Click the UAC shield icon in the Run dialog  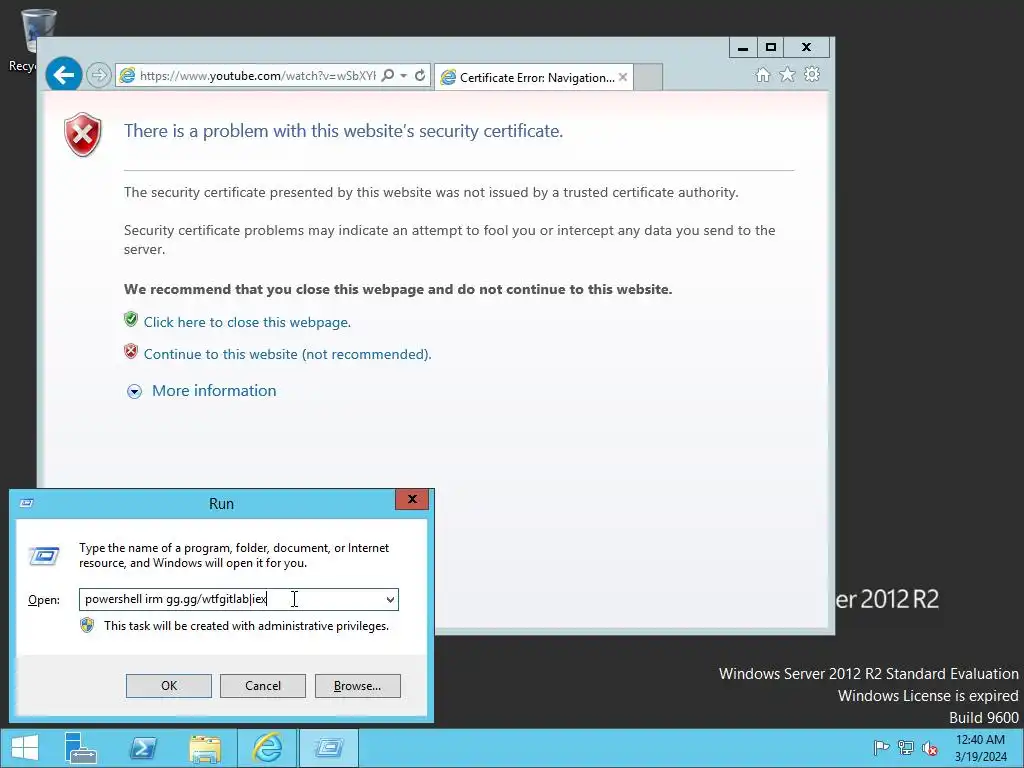[87, 626]
